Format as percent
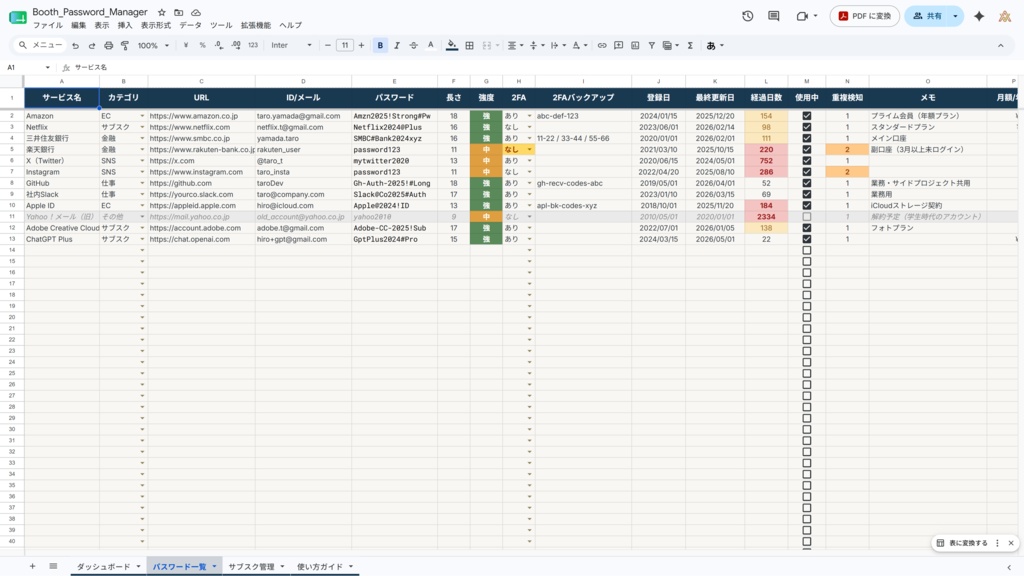 point(202,46)
